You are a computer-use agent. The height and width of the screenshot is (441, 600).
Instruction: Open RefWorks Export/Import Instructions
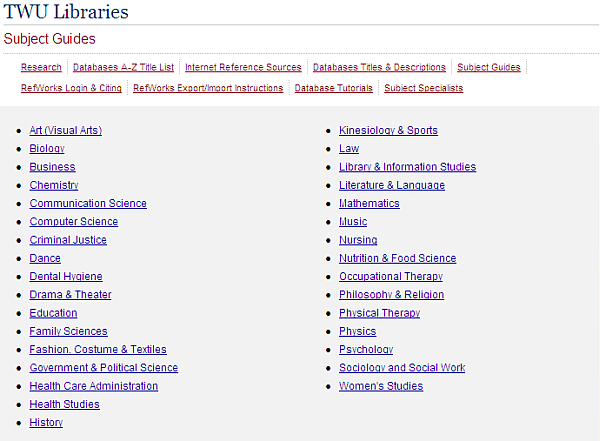[208, 88]
